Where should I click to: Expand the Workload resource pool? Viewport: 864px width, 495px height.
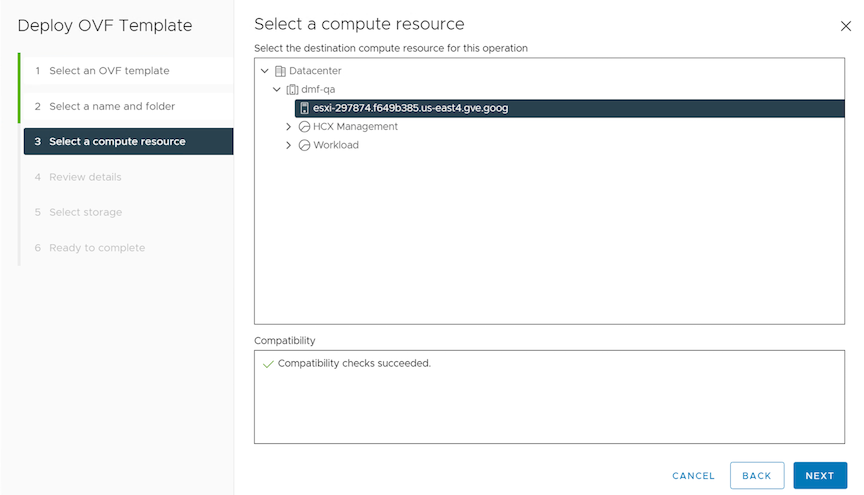[288, 146]
